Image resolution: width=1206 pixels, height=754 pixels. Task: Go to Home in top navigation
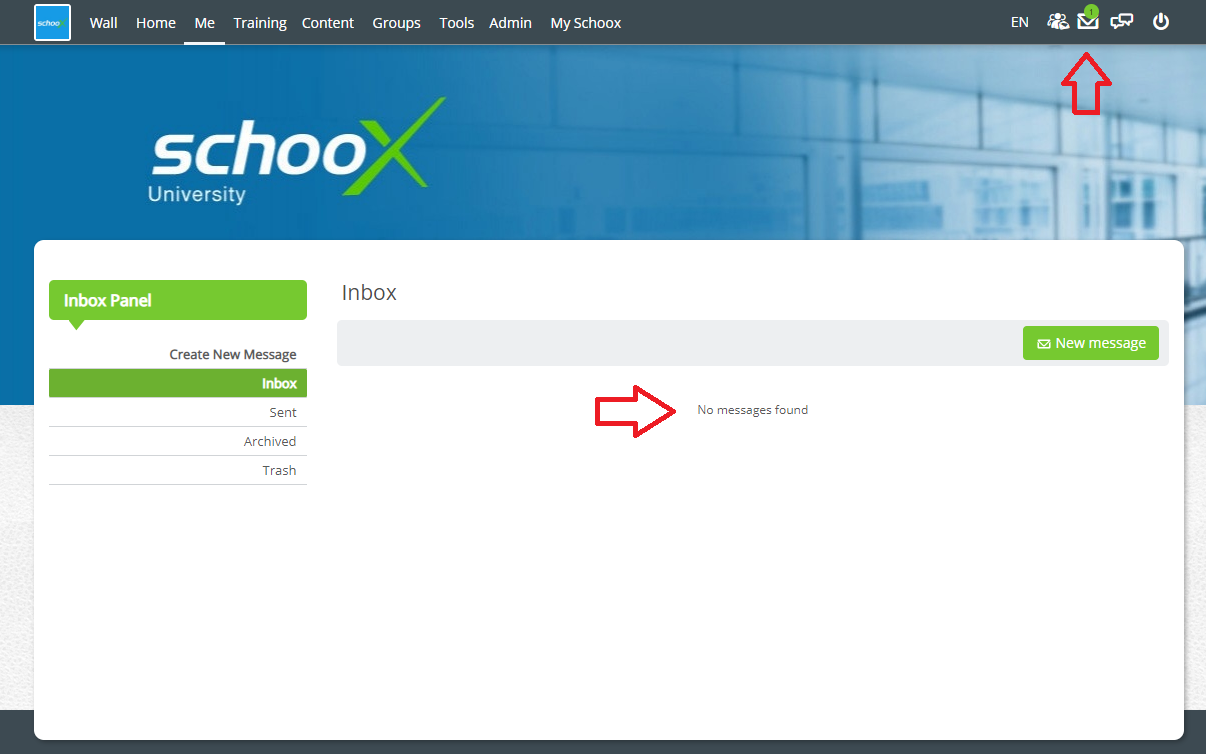coord(156,22)
